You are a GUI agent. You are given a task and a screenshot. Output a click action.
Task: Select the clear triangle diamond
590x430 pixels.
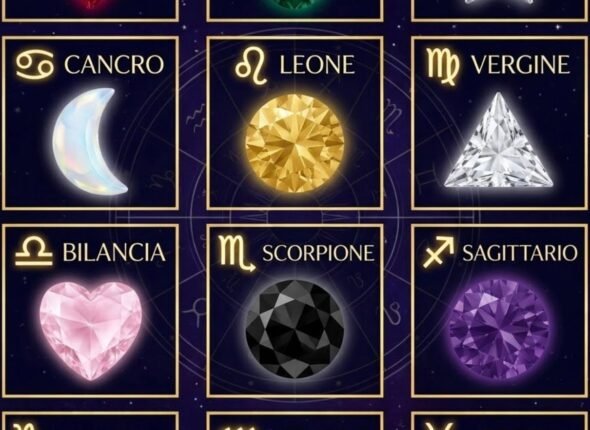click(499, 140)
